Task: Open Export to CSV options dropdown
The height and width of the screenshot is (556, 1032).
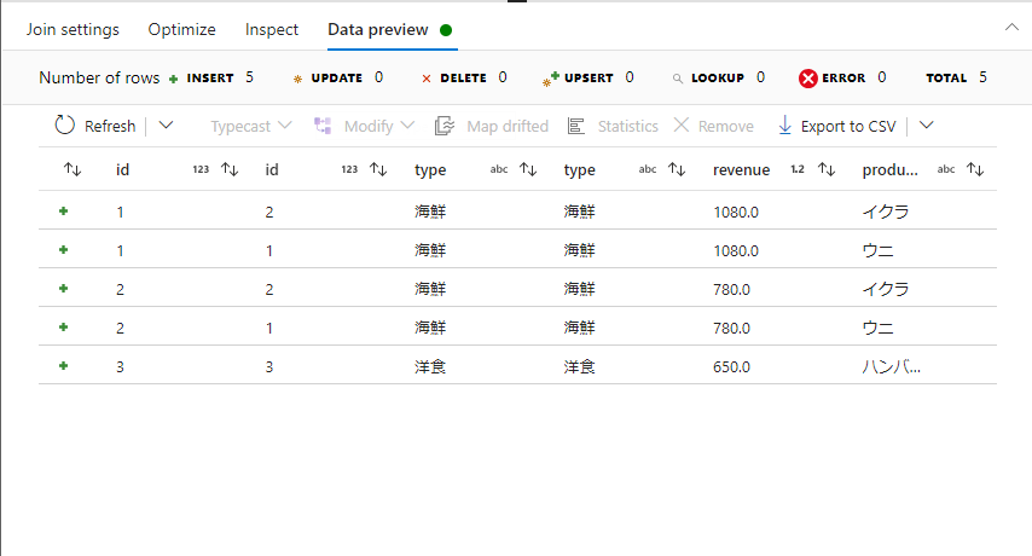Action: pyautogui.click(x=926, y=125)
